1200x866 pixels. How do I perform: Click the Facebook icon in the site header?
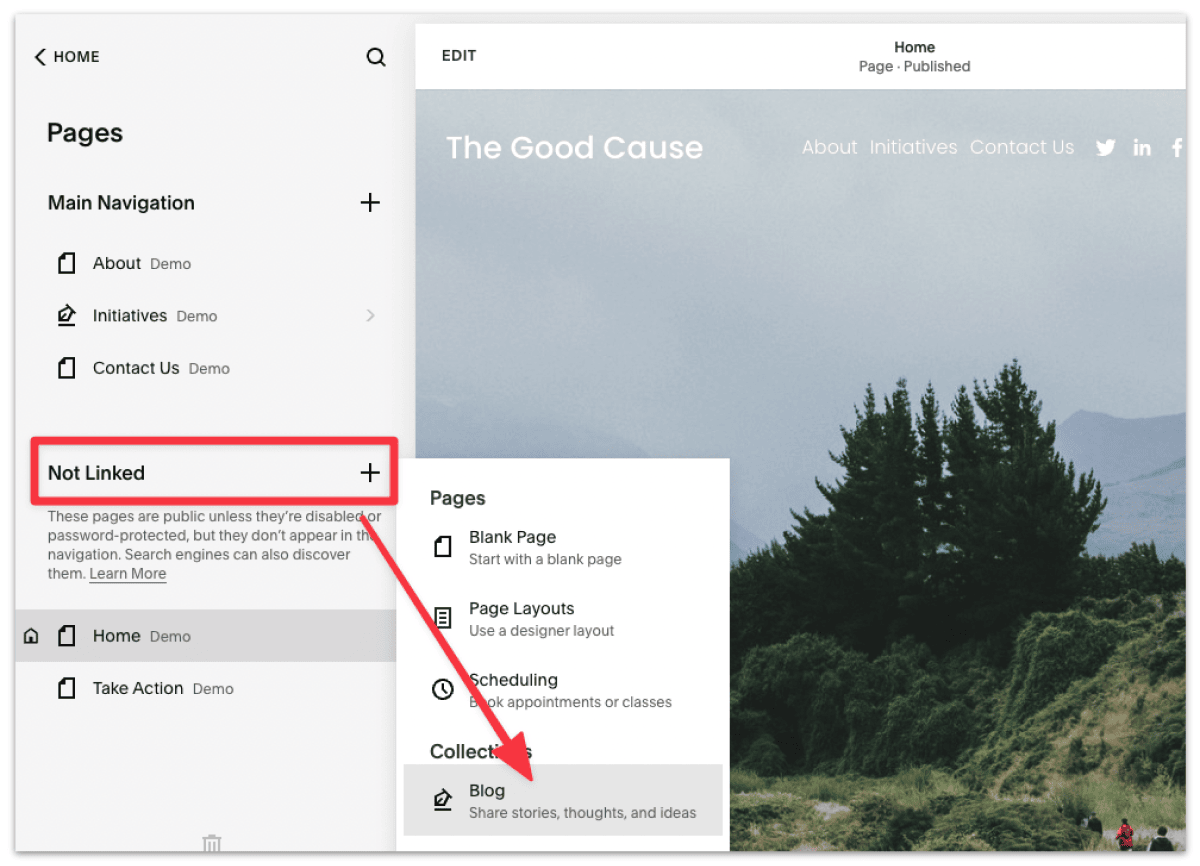tap(1177, 147)
